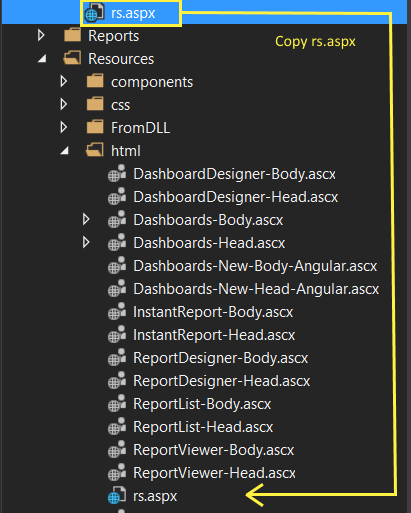
Task: Select ReportDesigner-Body.ascx file
Action: [220, 358]
